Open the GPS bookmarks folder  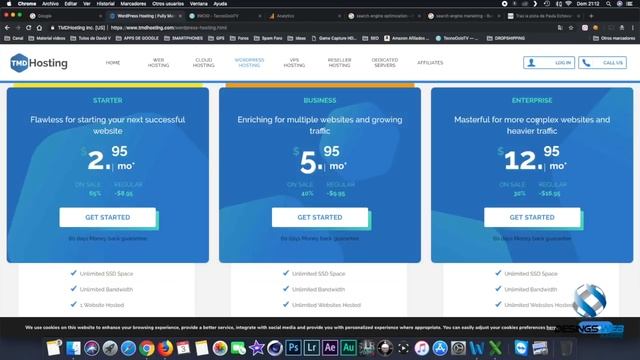[x=216, y=38]
